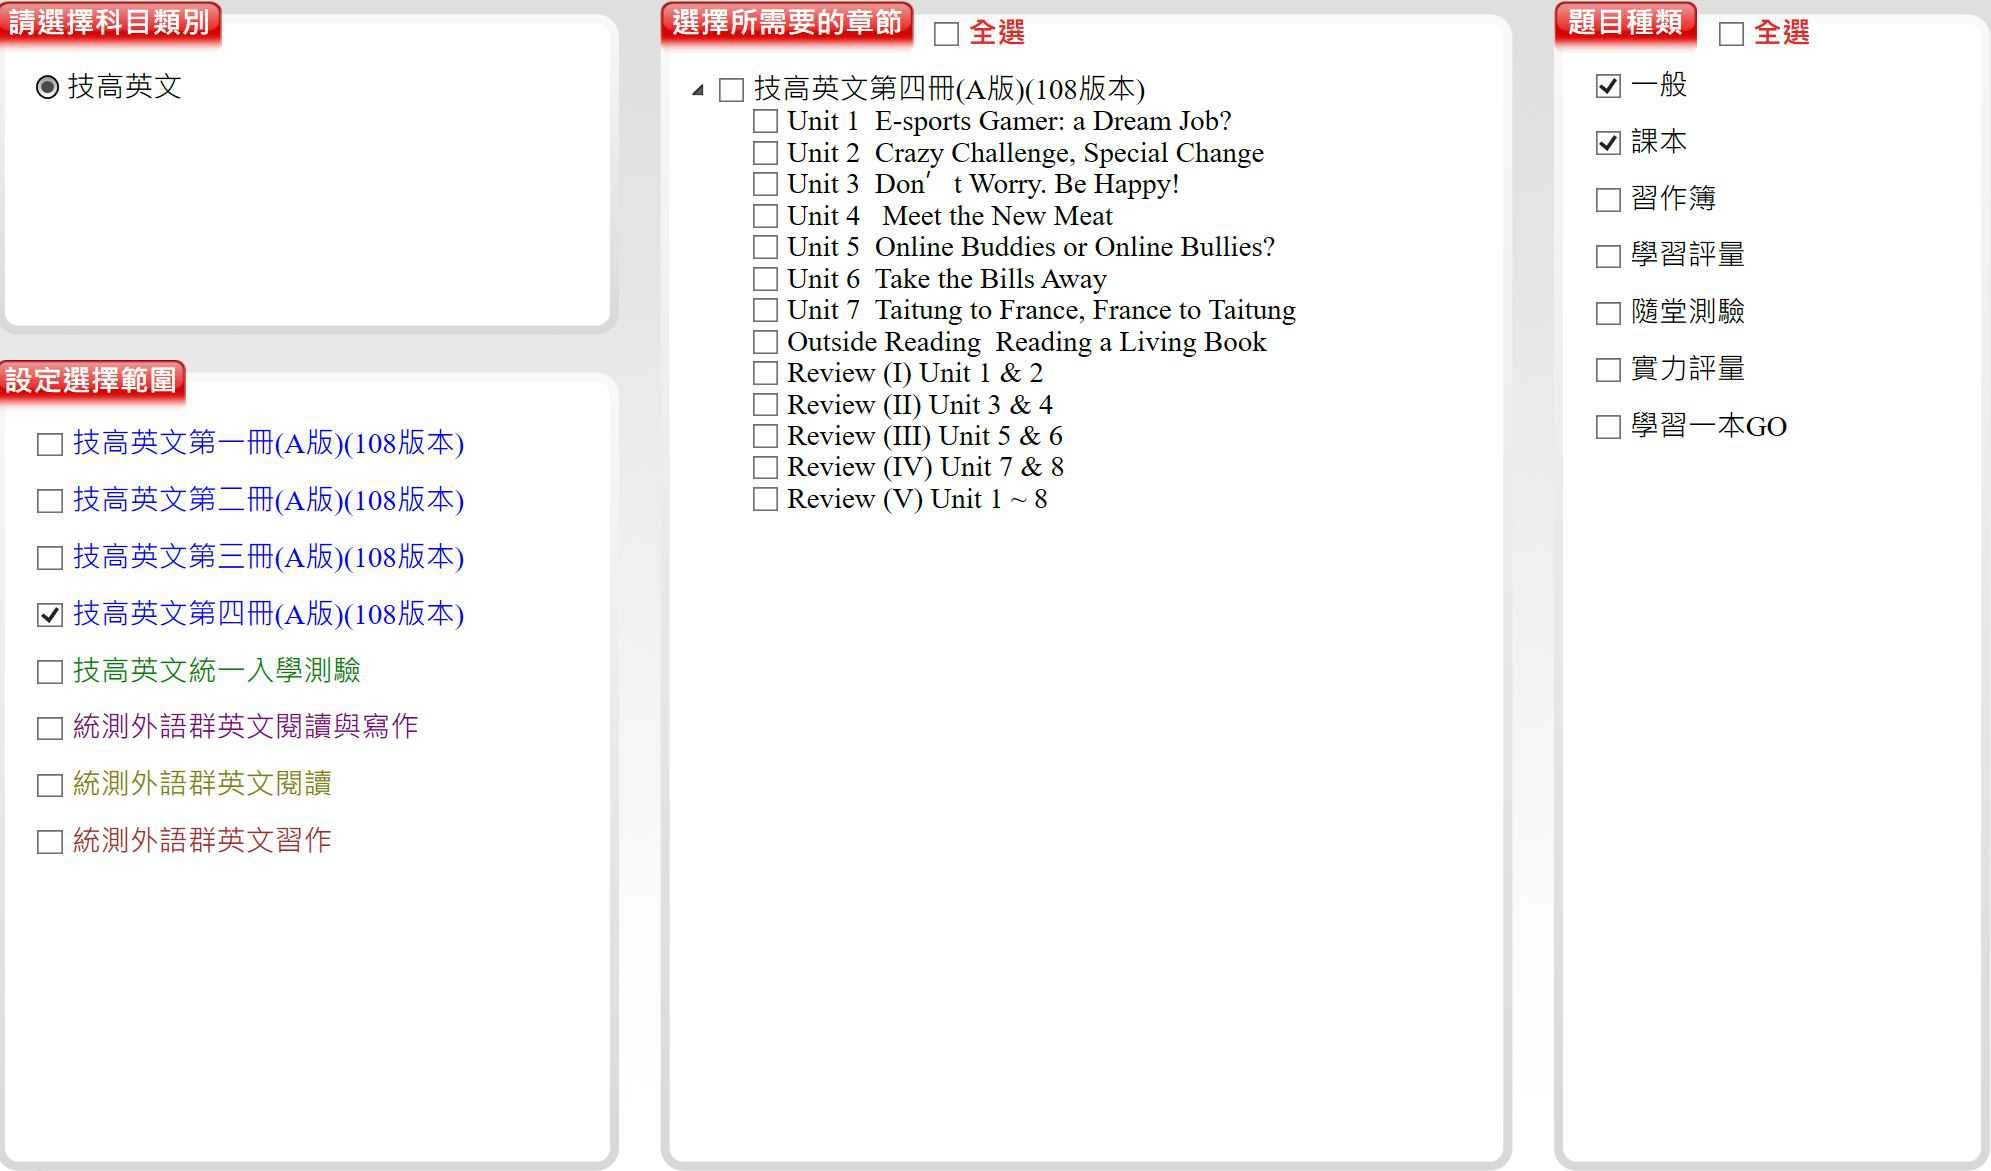Enable the 實力評量 question type
This screenshot has width=1991, height=1171.
(x=1608, y=370)
